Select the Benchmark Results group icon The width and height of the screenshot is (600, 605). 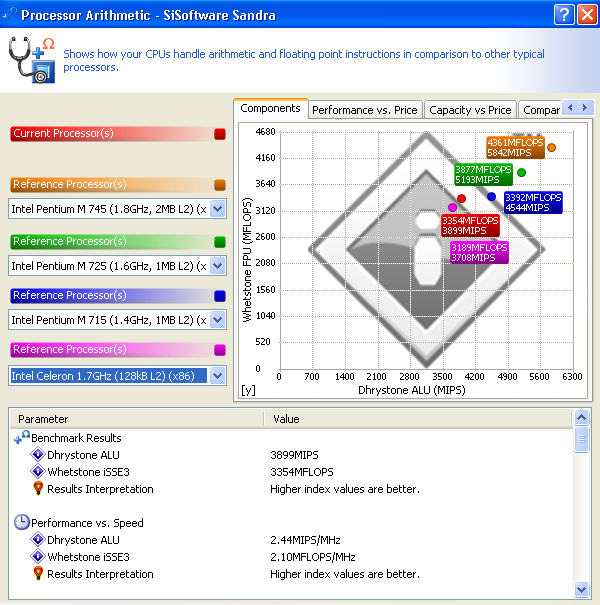point(22,438)
